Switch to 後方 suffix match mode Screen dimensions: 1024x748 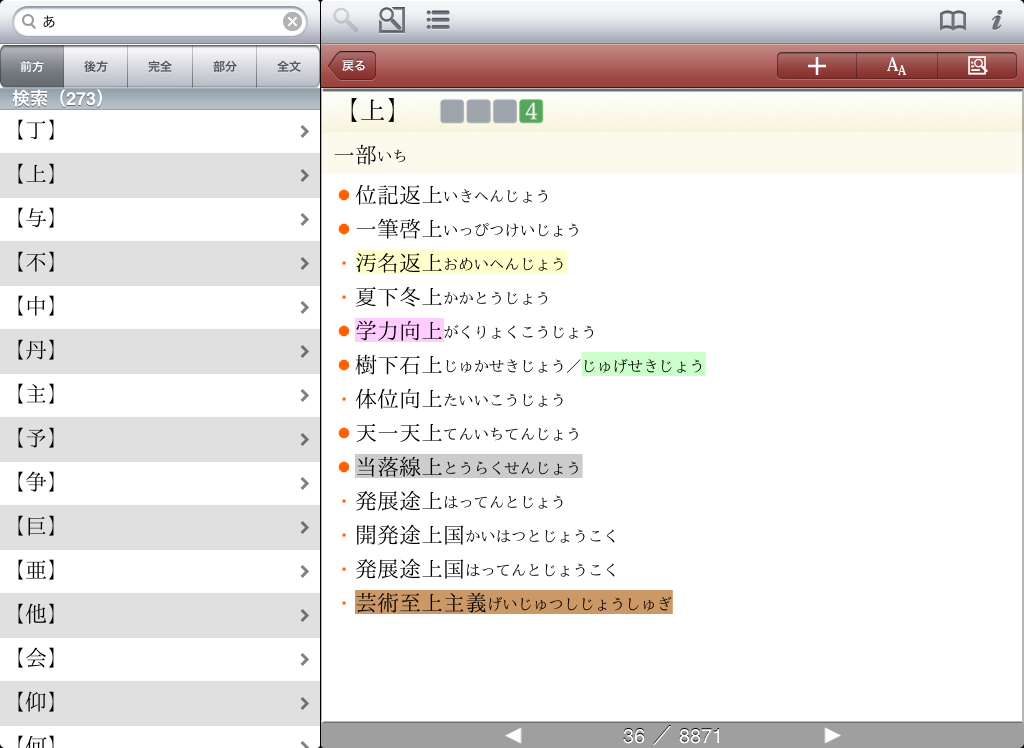point(96,67)
